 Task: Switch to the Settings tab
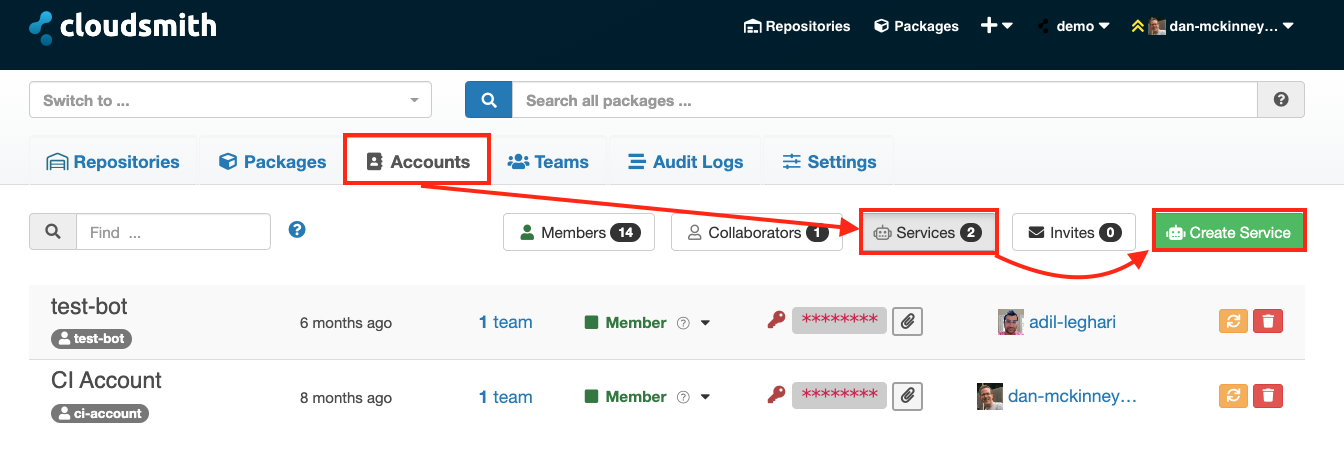(x=829, y=162)
